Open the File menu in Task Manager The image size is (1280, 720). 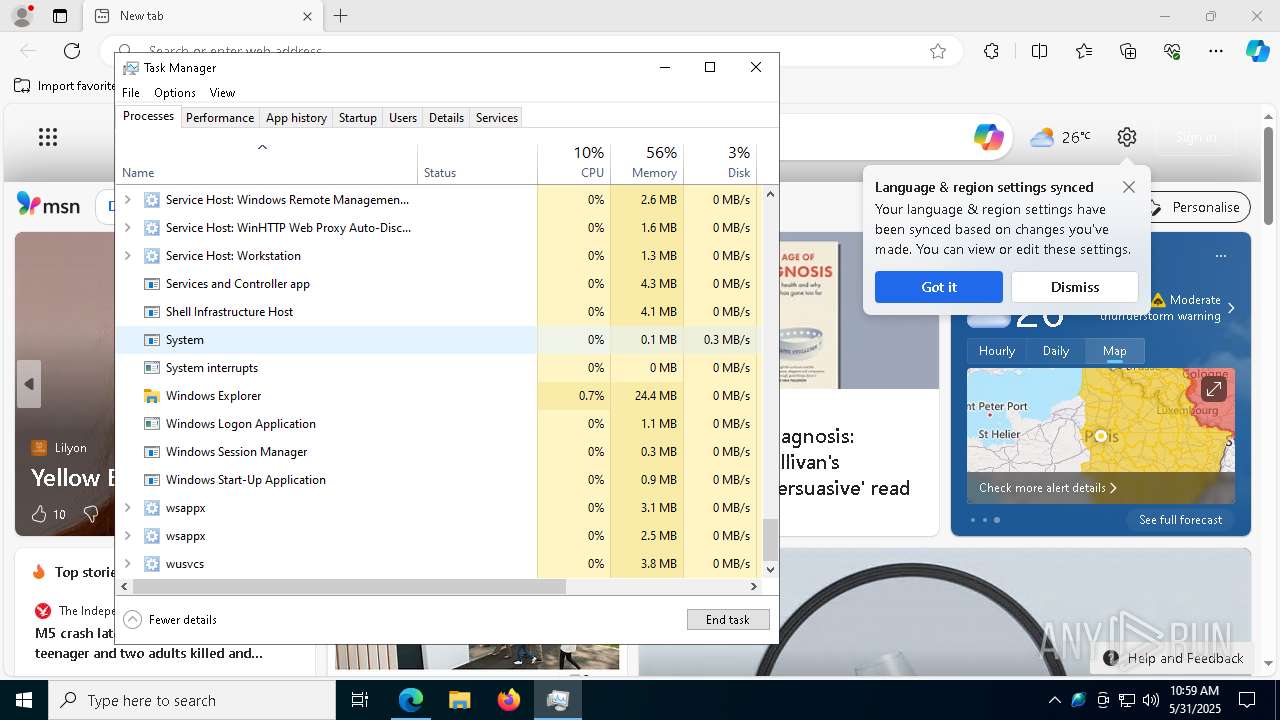(x=131, y=93)
